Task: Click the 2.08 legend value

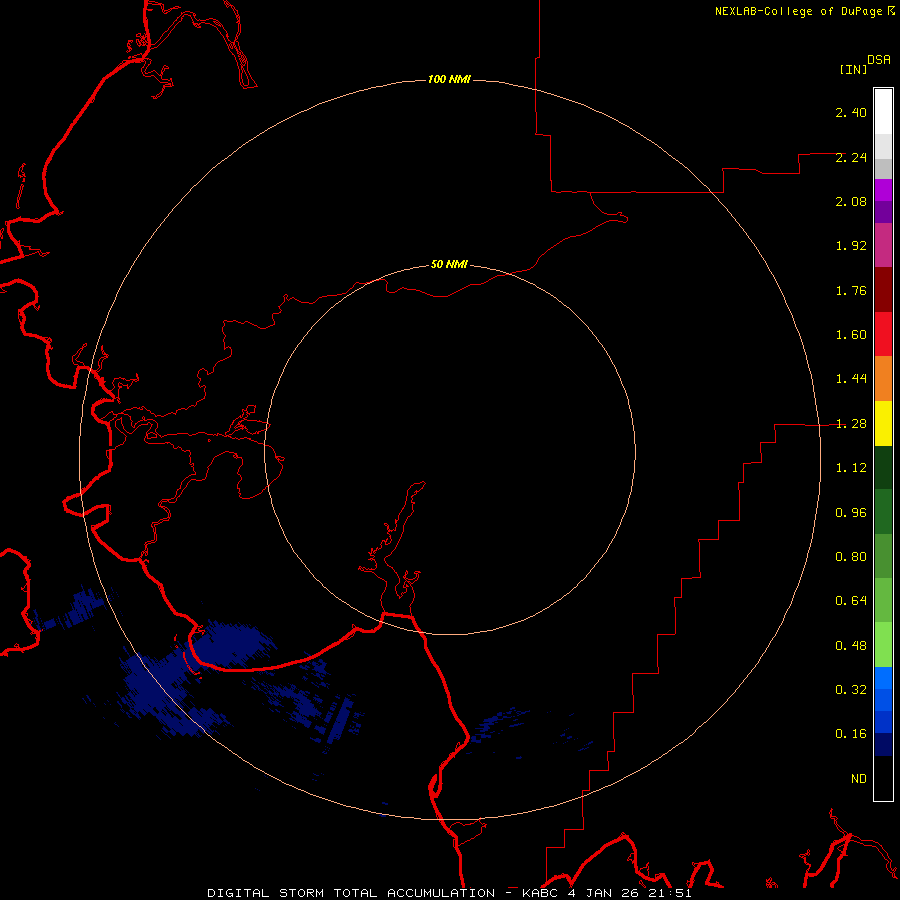Action: (x=851, y=201)
